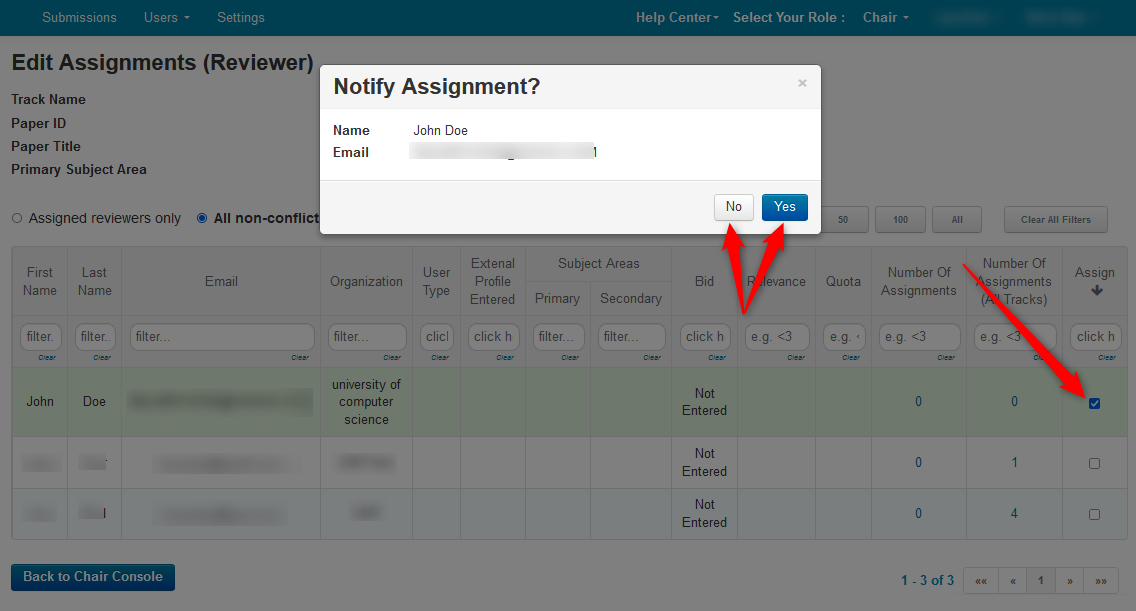
Task: Open the Assign column filter dropdown
Action: 1095,337
